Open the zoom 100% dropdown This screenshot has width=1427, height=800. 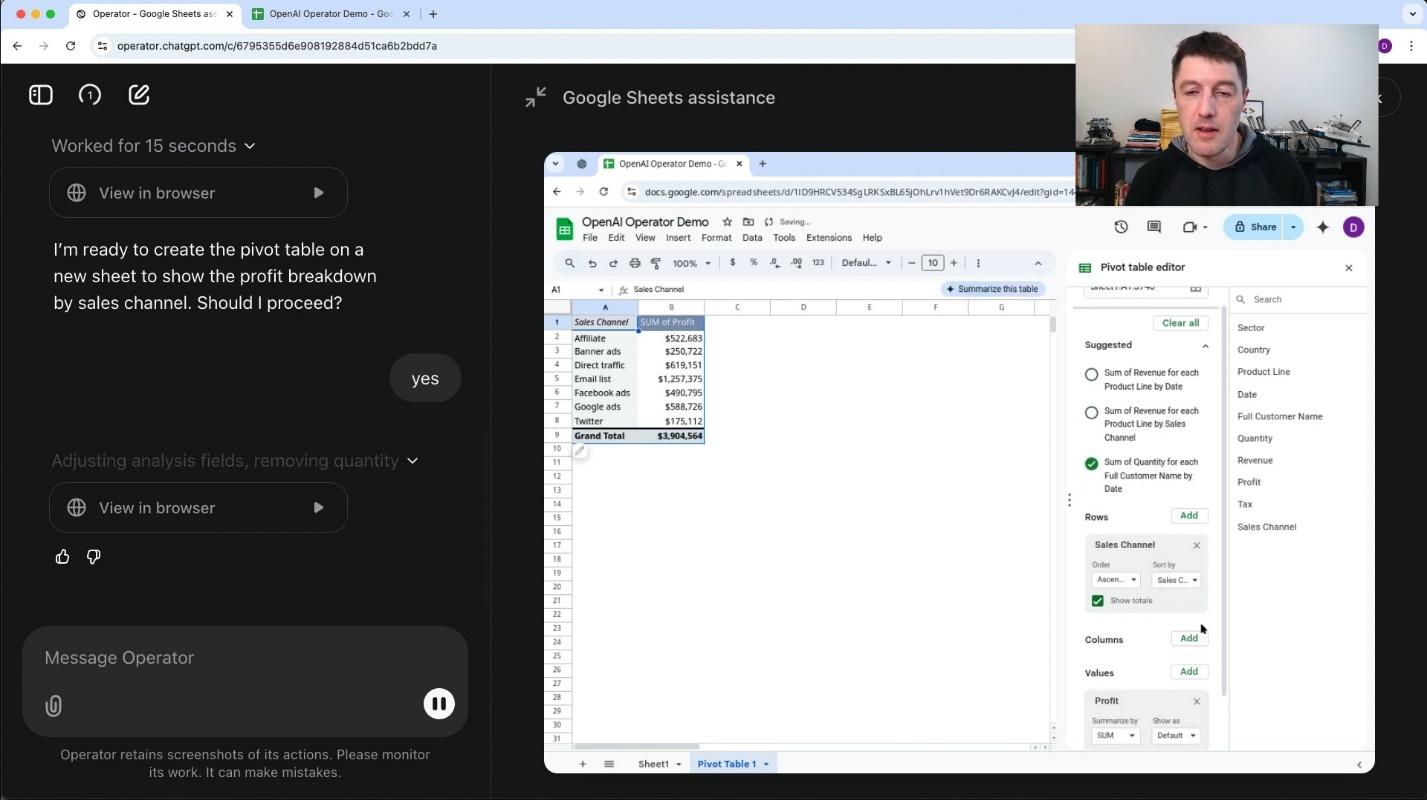(691, 263)
